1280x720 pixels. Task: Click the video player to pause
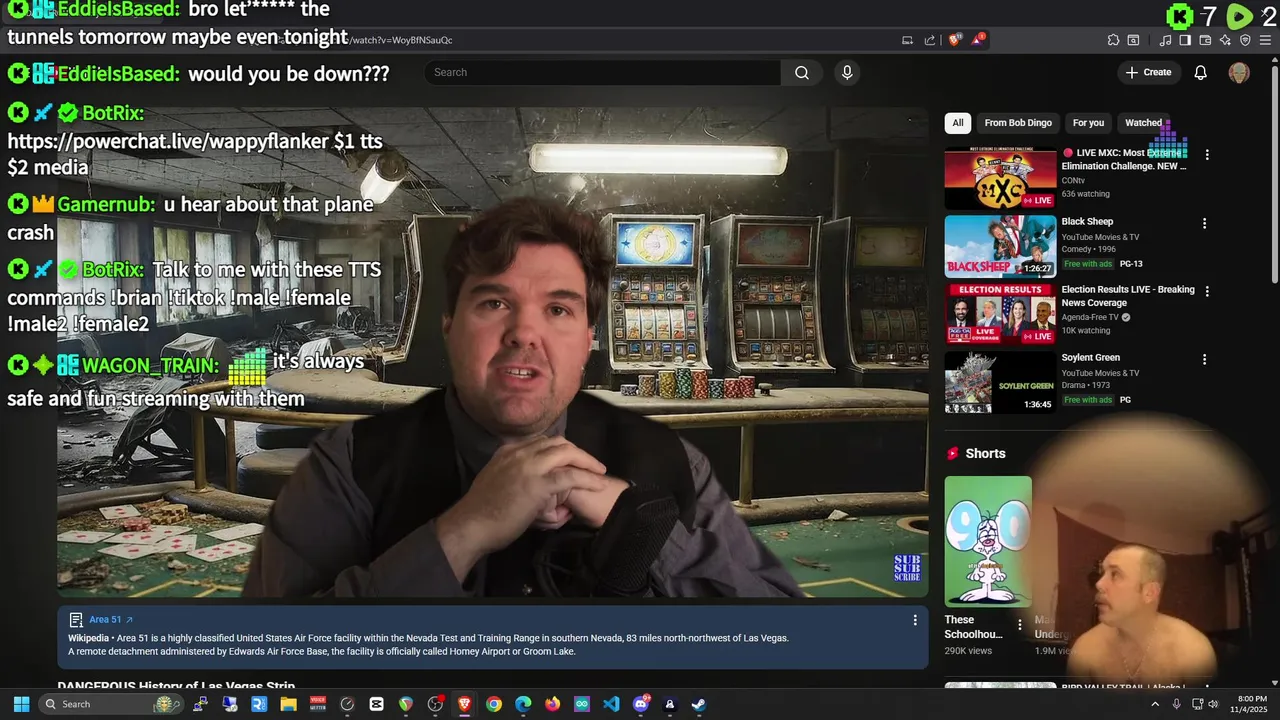492,350
